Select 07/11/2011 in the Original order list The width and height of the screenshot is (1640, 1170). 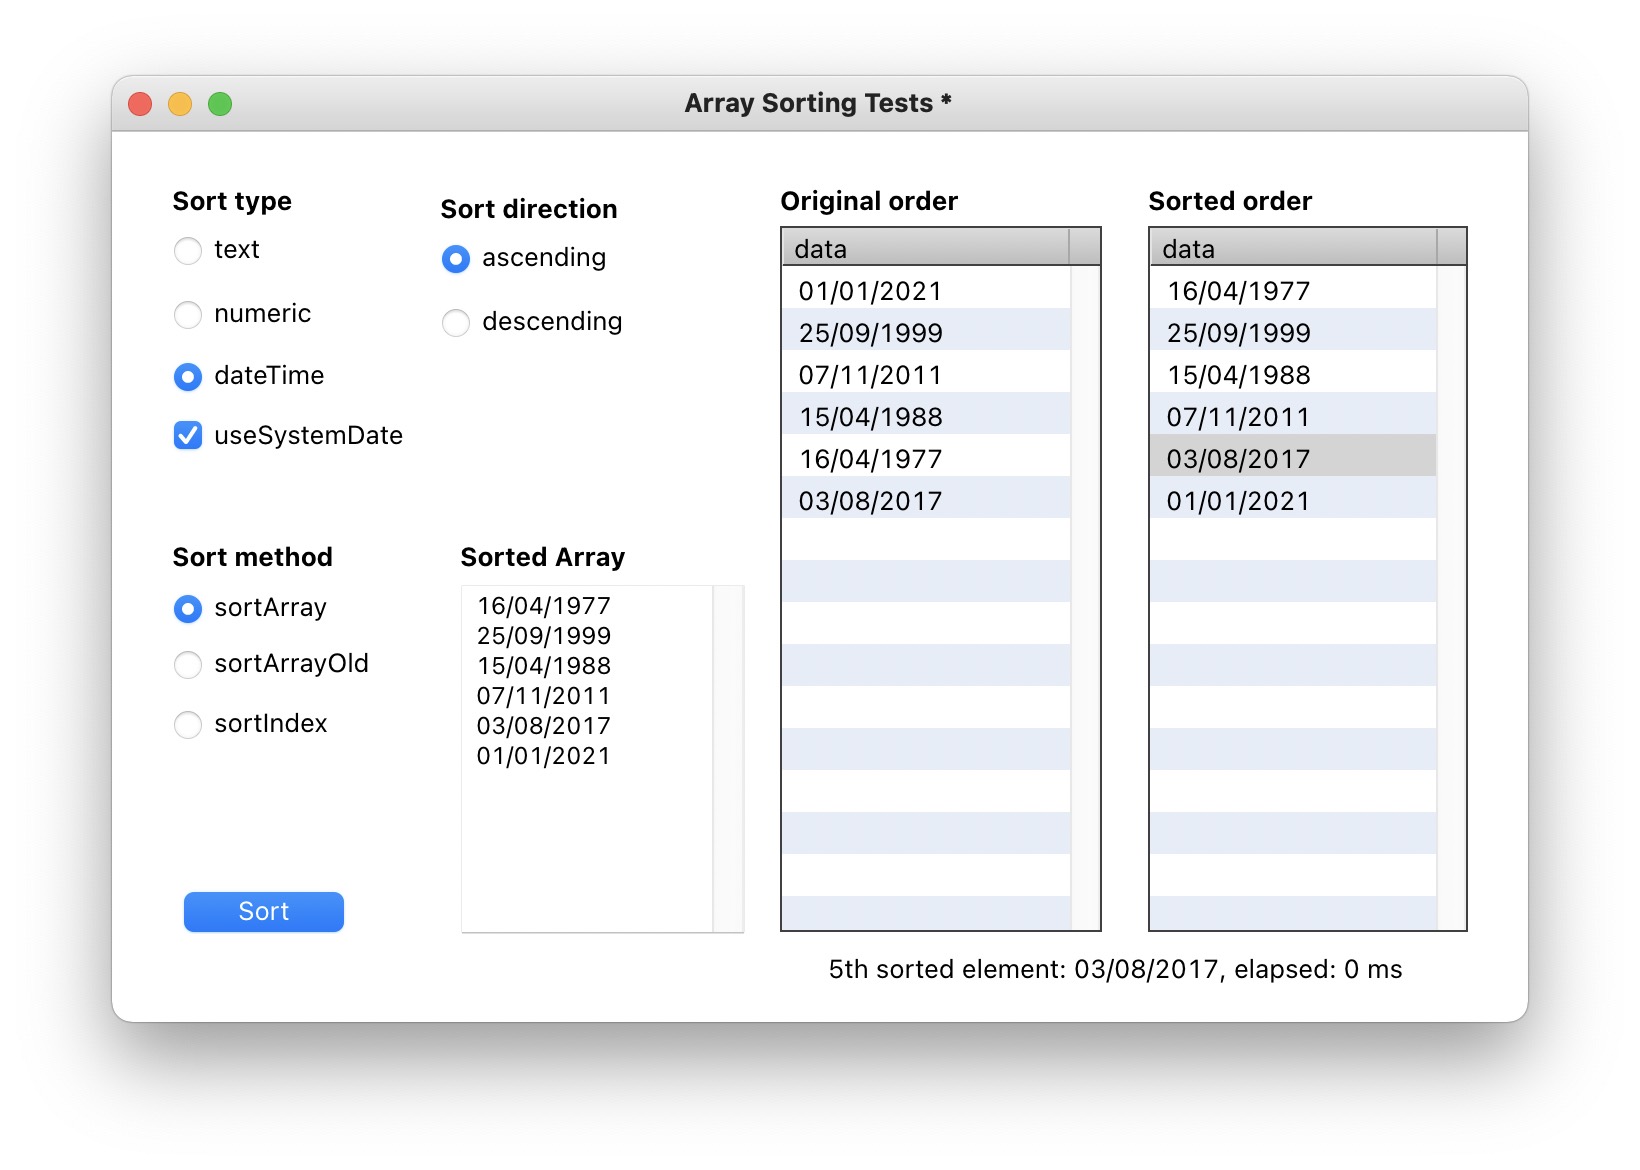[925, 375]
